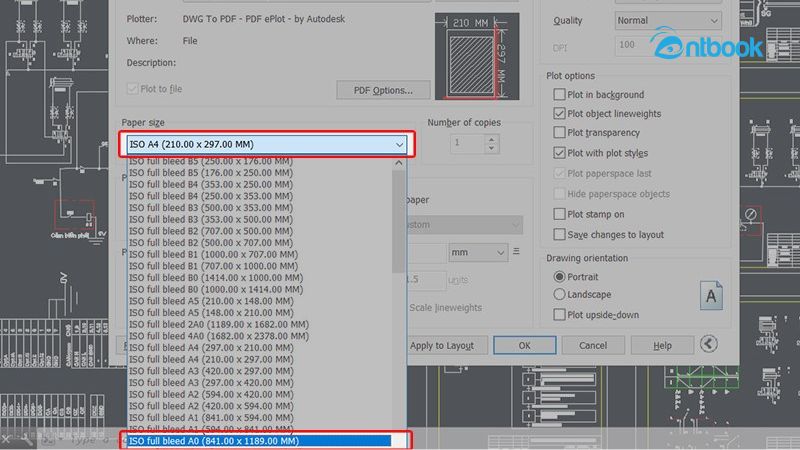Enable Plot upside-down option
Image resolution: width=800 pixels, height=450 pixels.
click(x=559, y=314)
